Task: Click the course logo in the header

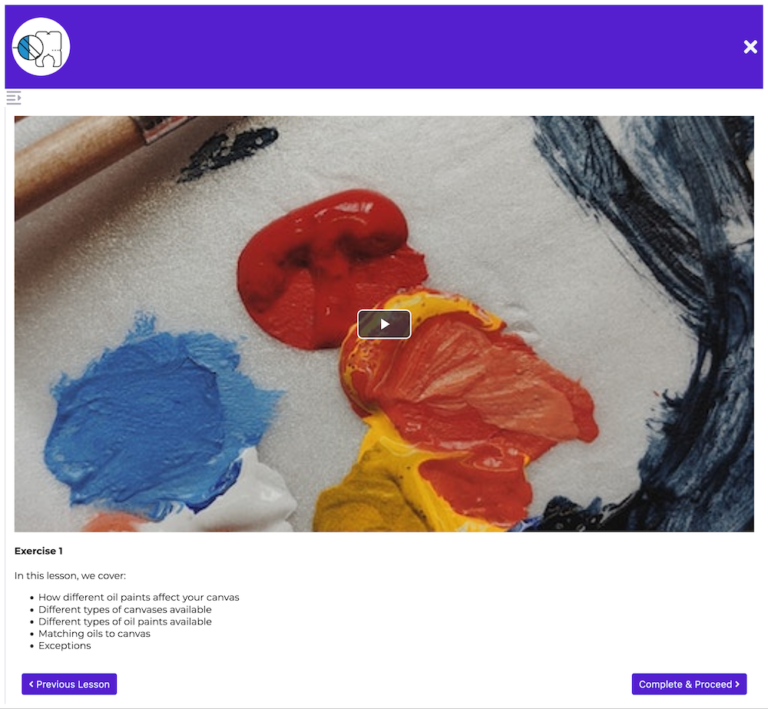Action: (41, 47)
